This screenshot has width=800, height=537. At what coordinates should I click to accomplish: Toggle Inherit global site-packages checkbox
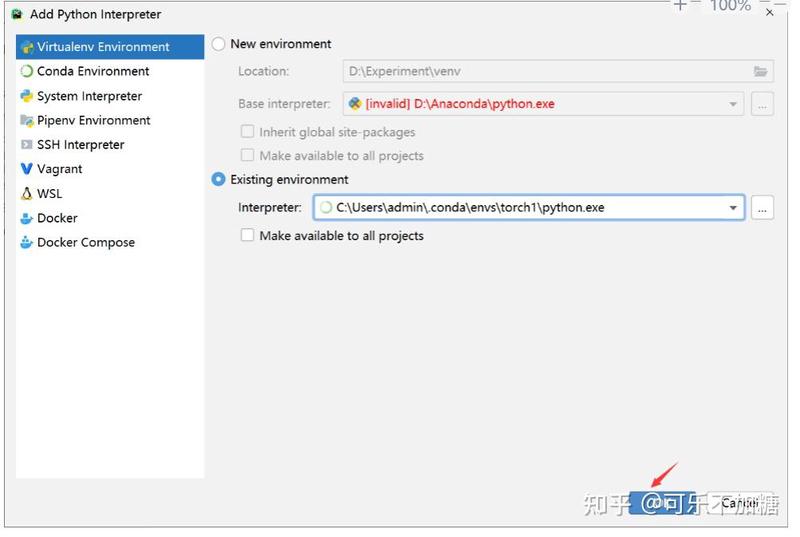pyautogui.click(x=247, y=132)
